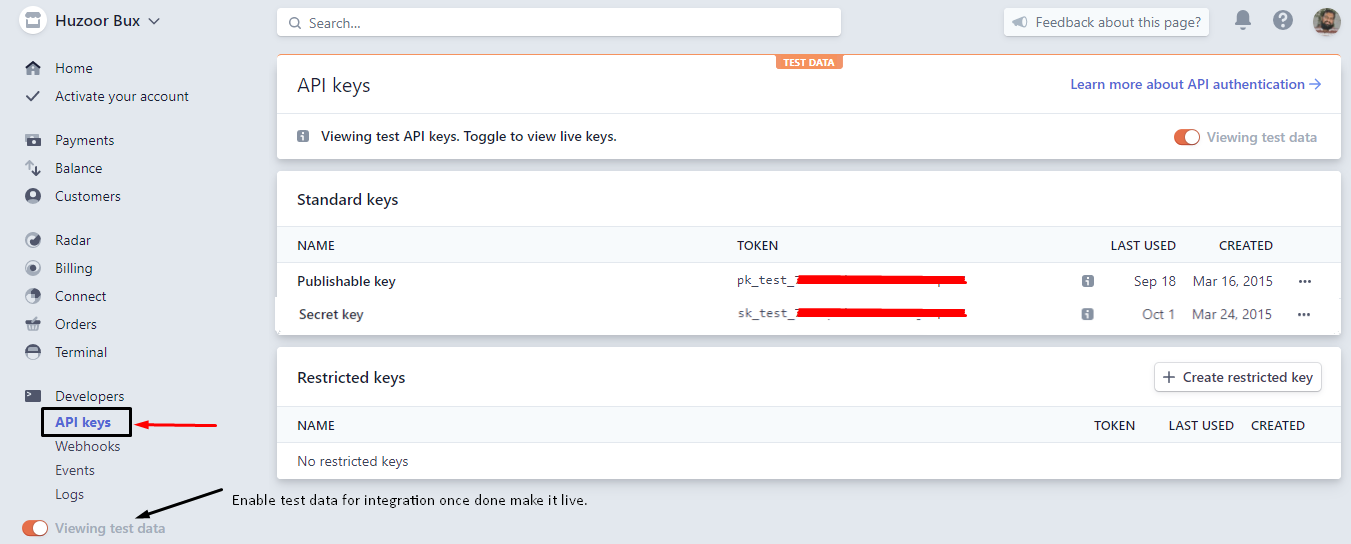This screenshot has width=1351, height=544.
Task: Click the Balance arrows icon
Action: tap(33, 168)
